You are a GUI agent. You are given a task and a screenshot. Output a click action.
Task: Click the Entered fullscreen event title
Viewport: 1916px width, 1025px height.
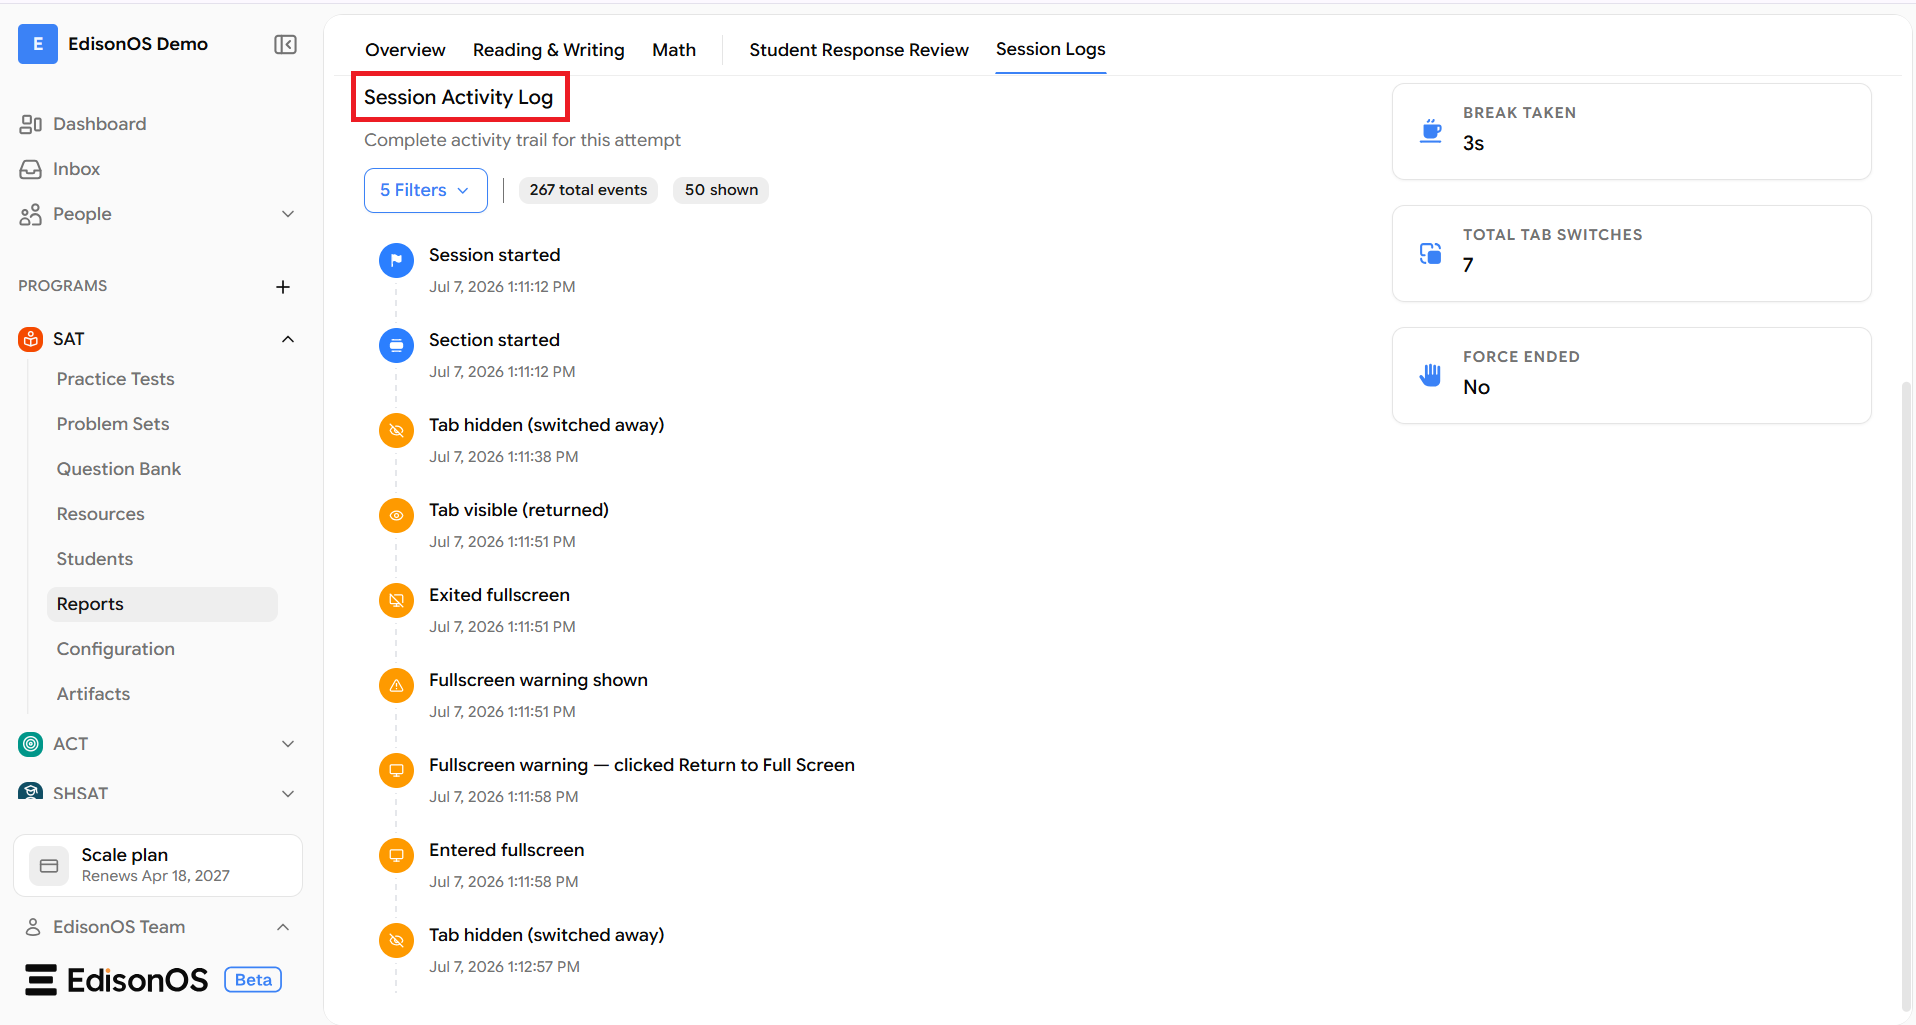506,850
